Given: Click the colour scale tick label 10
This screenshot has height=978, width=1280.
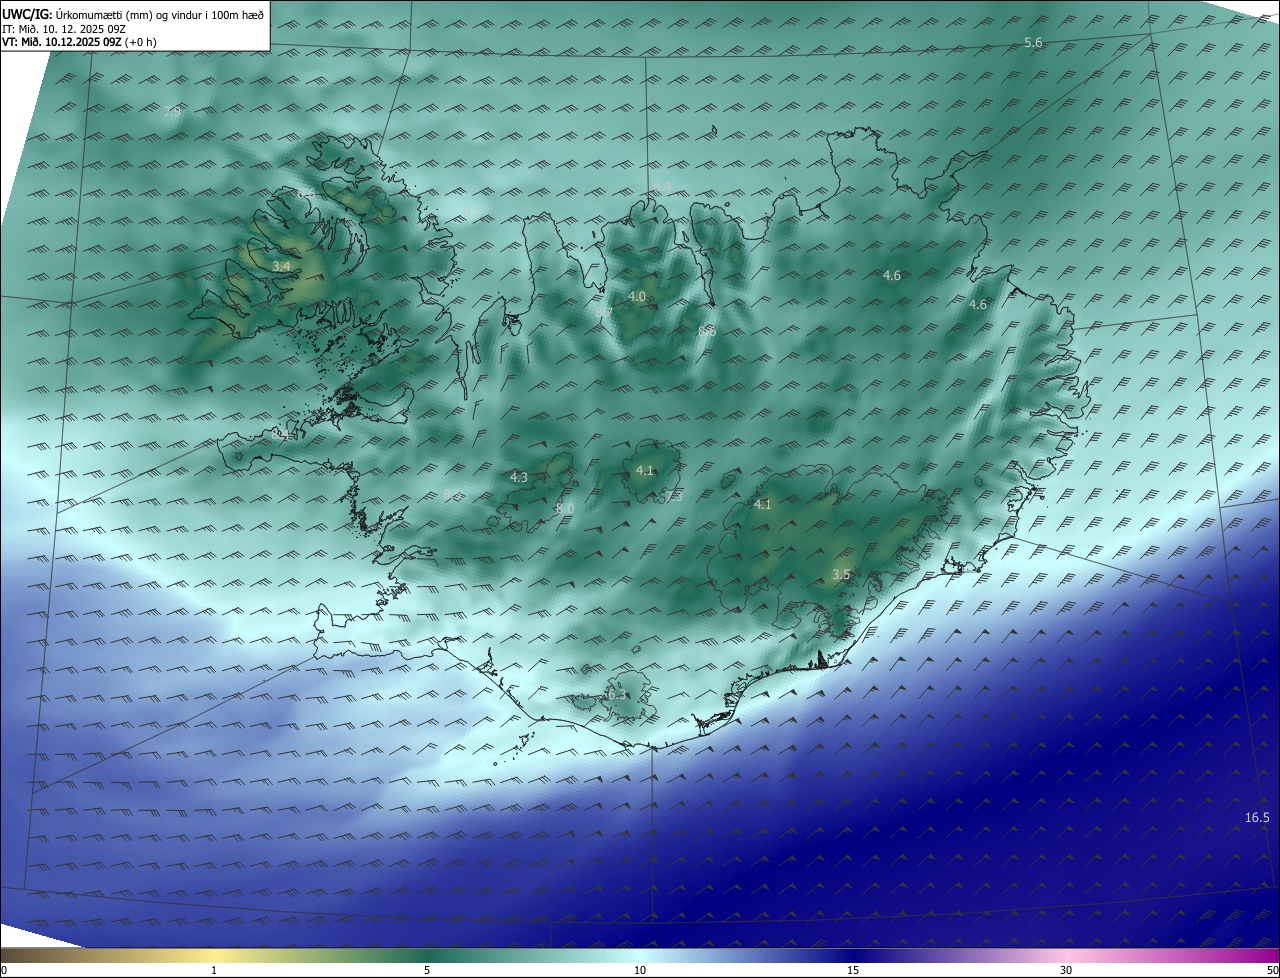Looking at the screenshot, I should 640,970.
